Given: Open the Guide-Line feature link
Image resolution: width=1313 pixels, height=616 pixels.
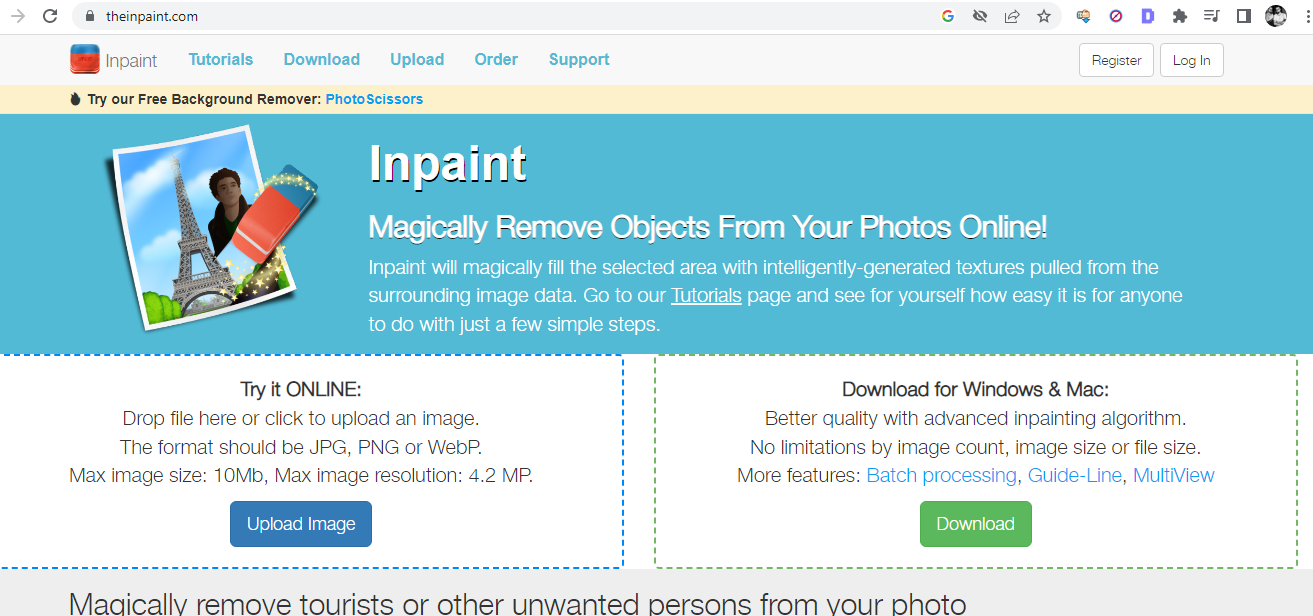Looking at the screenshot, I should [x=1075, y=475].
